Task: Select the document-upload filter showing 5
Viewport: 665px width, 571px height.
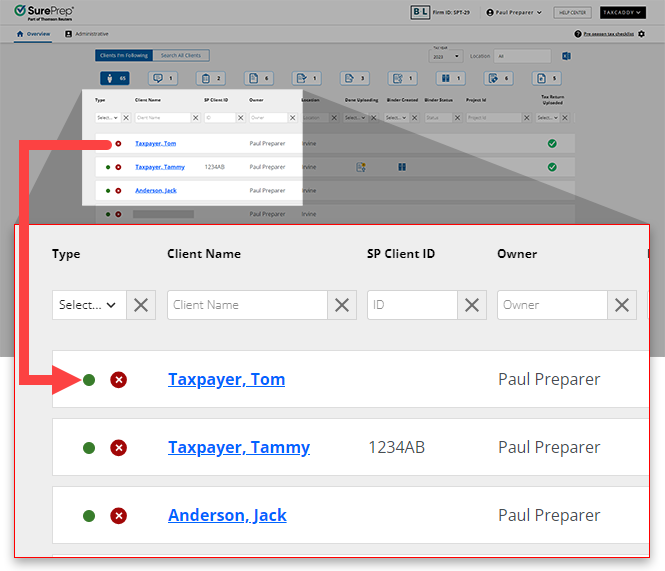Action: tap(546, 78)
